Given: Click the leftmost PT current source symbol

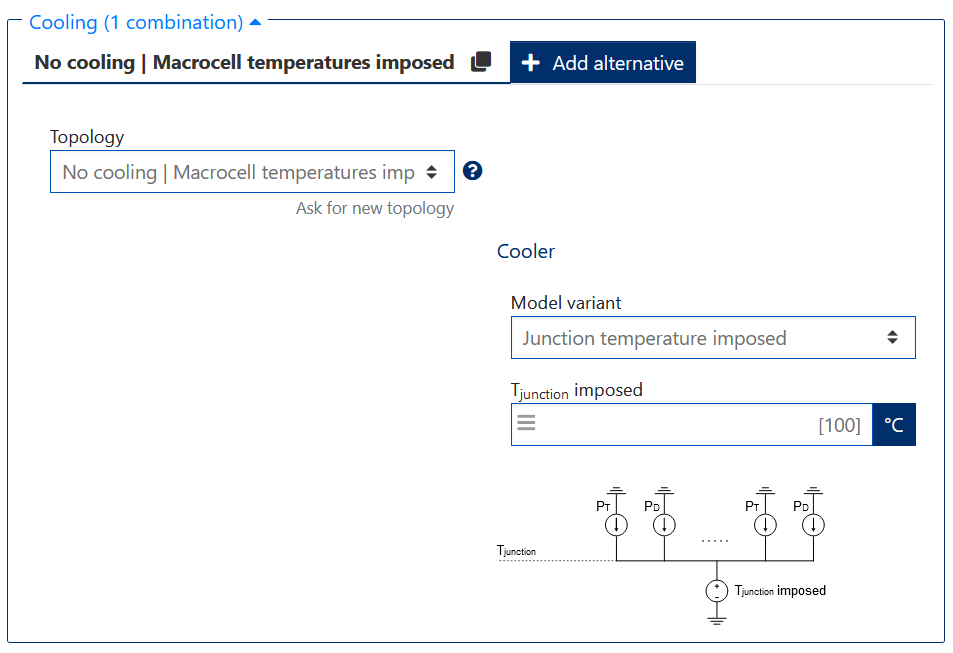Looking at the screenshot, I should click(616, 524).
